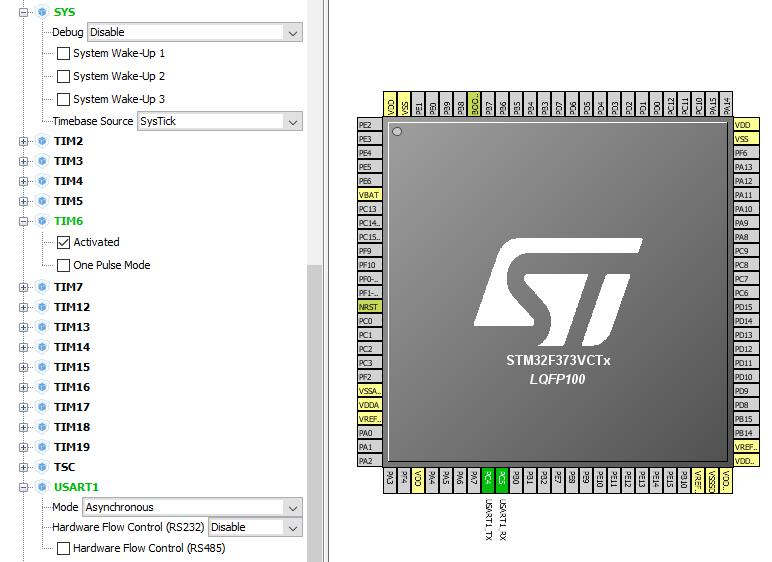
Task: Click the PB7 pin on top edge
Action: [x=488, y=104]
